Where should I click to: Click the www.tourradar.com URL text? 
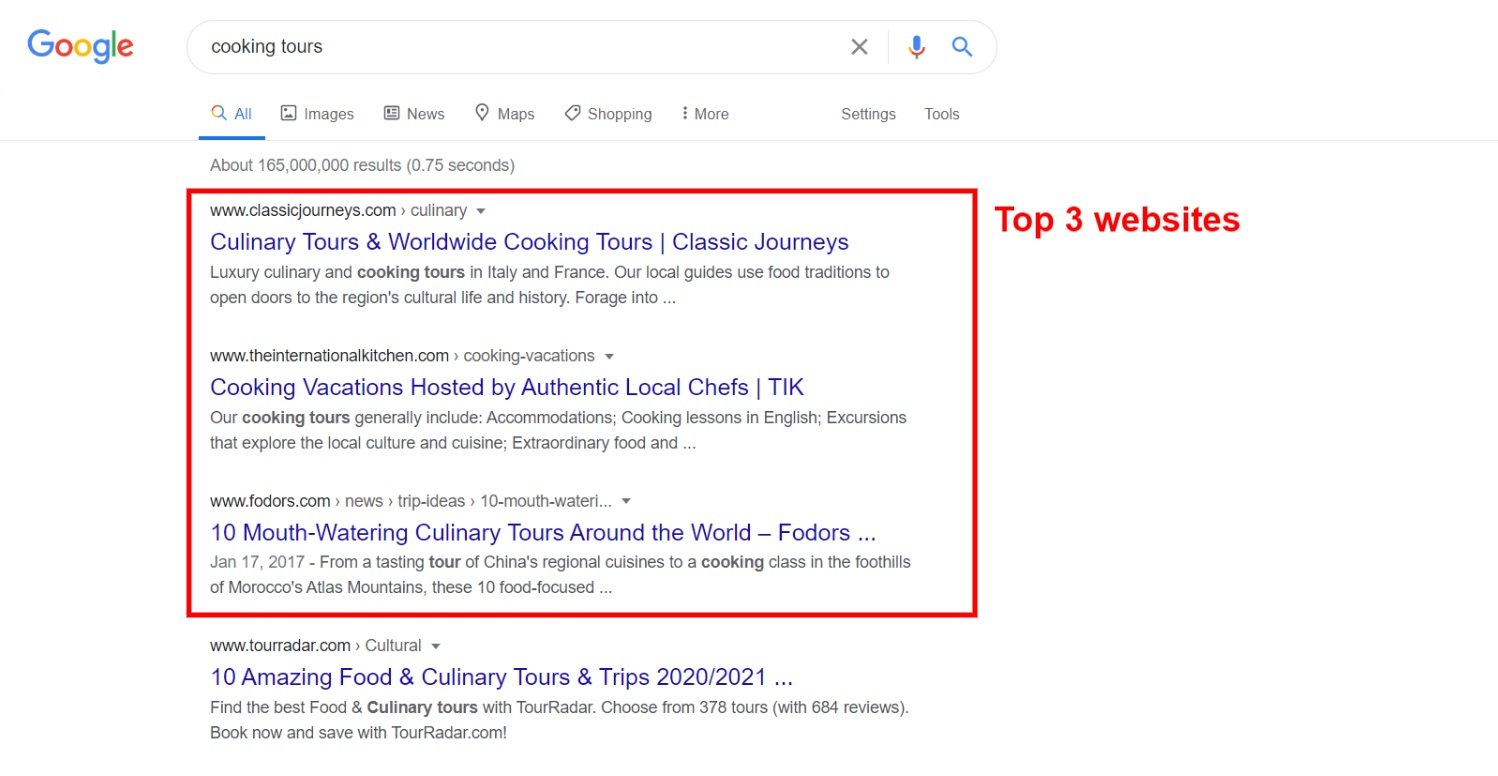(280, 645)
